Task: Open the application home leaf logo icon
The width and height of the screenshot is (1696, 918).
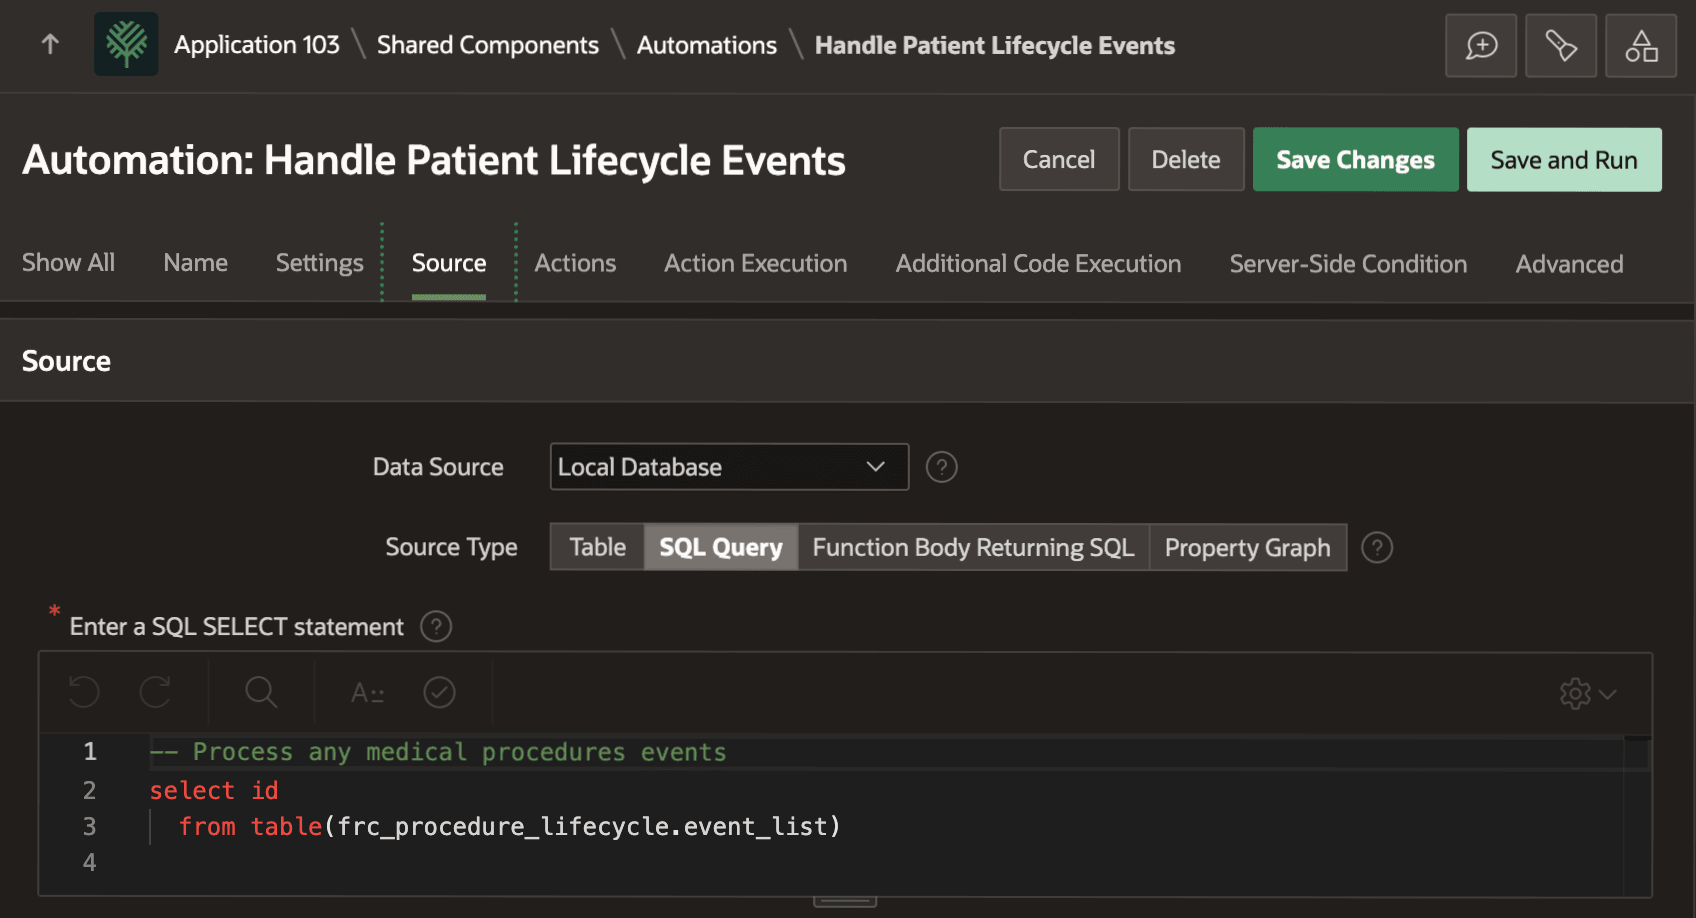Action: (x=126, y=44)
